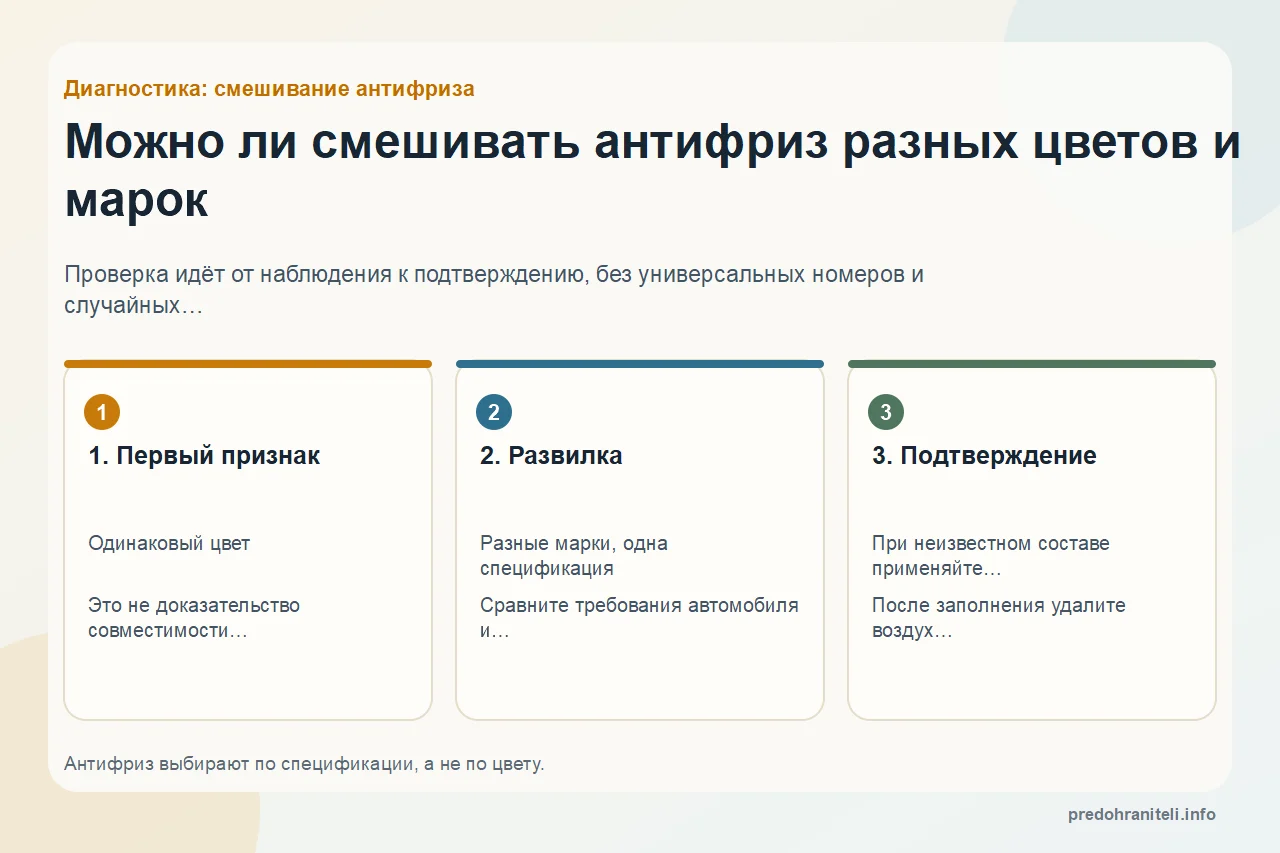The height and width of the screenshot is (853, 1280).
Task: Click the blue step 2 circle badge
Action: [x=494, y=412]
